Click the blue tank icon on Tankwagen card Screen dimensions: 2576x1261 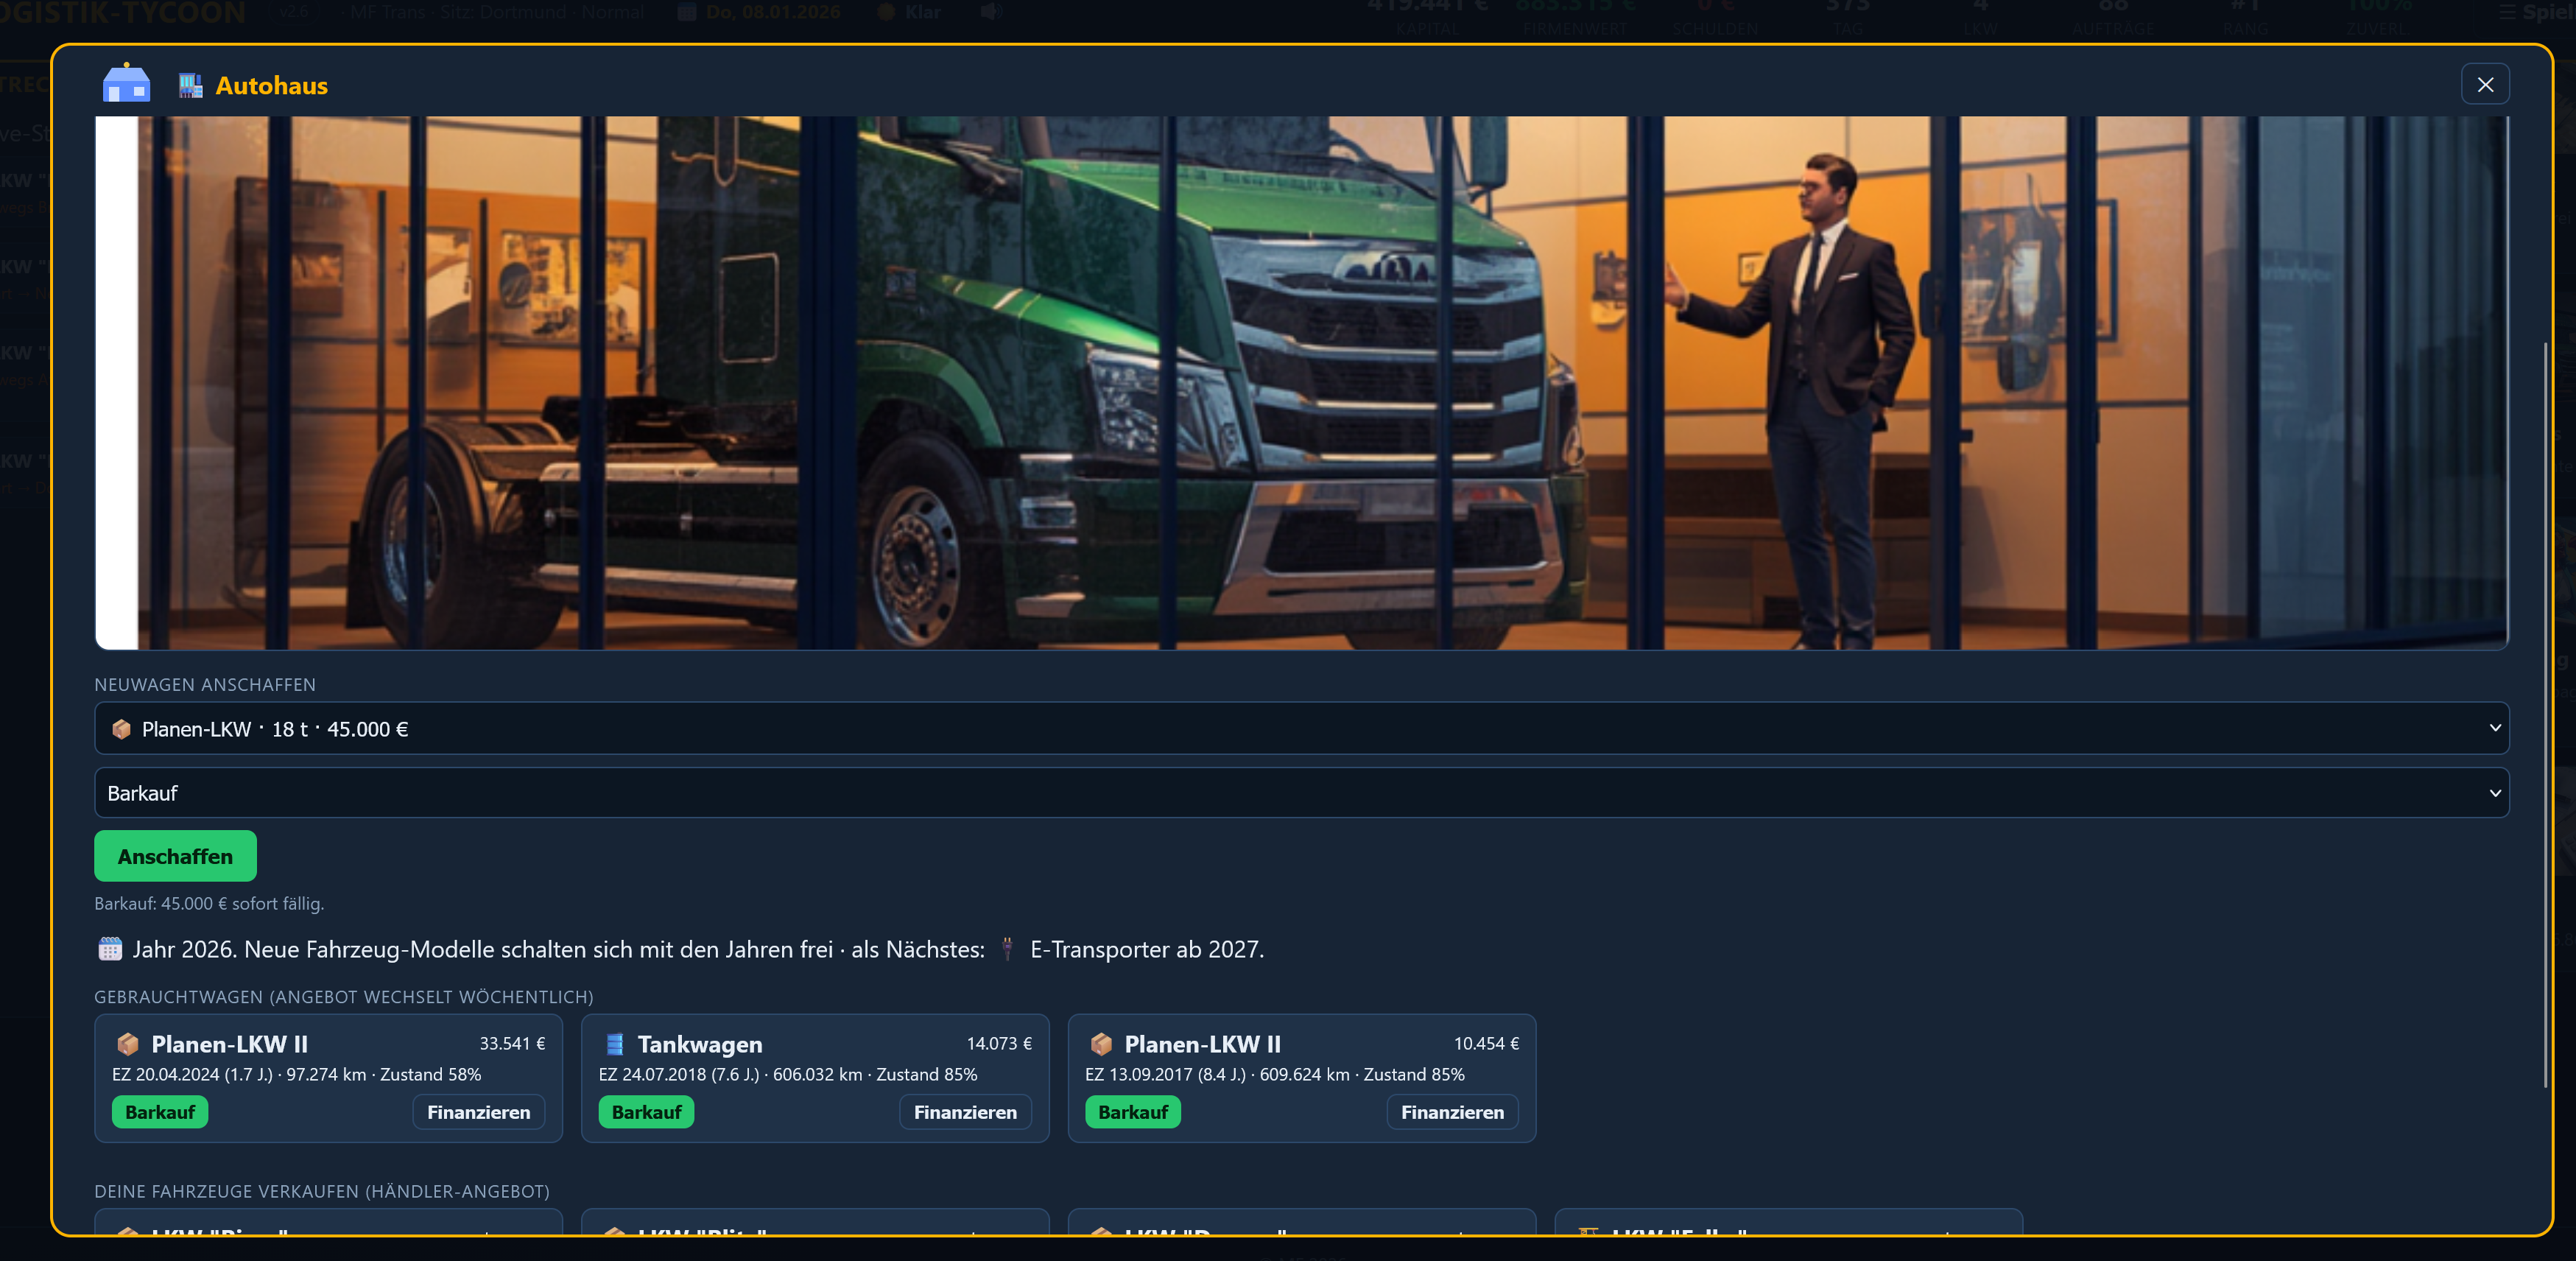615,1044
